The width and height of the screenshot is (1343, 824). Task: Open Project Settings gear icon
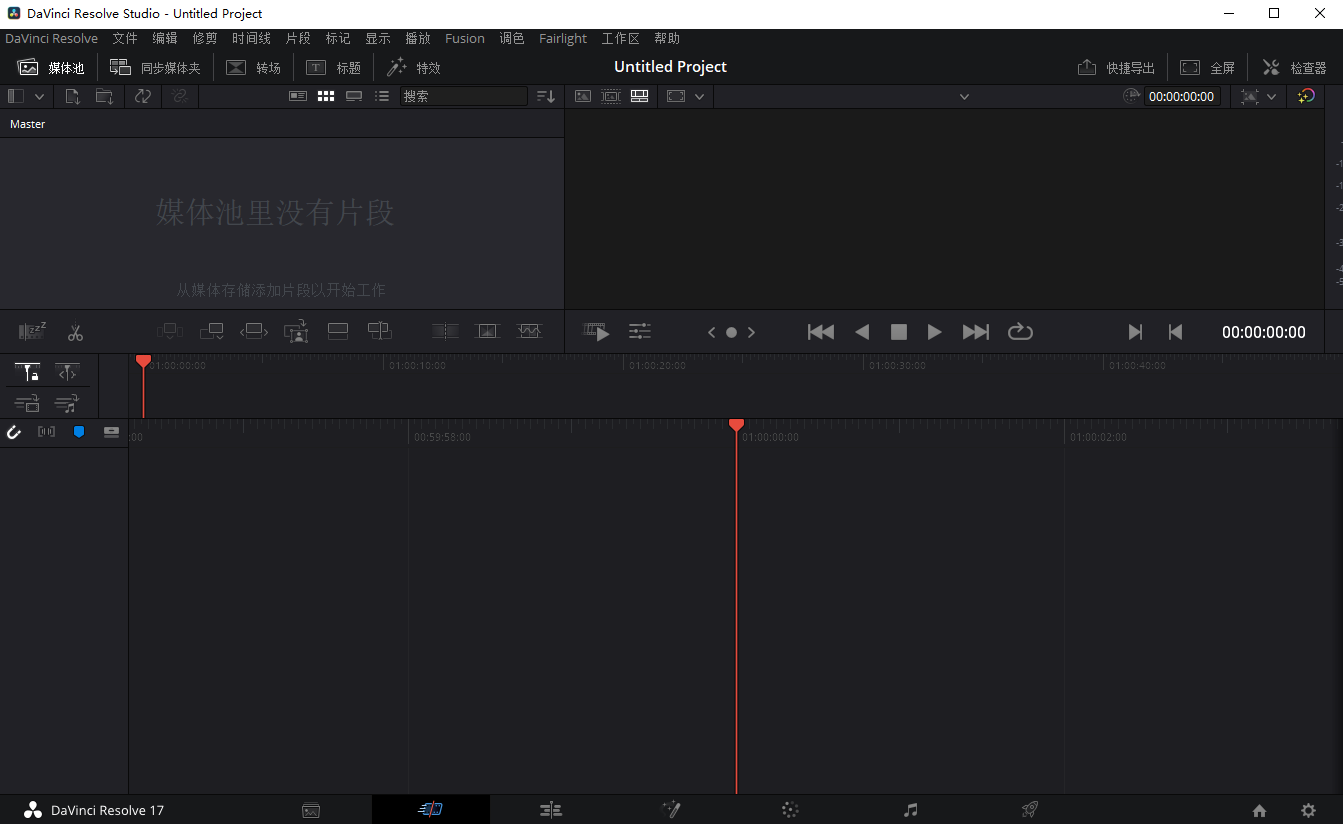pos(1308,810)
